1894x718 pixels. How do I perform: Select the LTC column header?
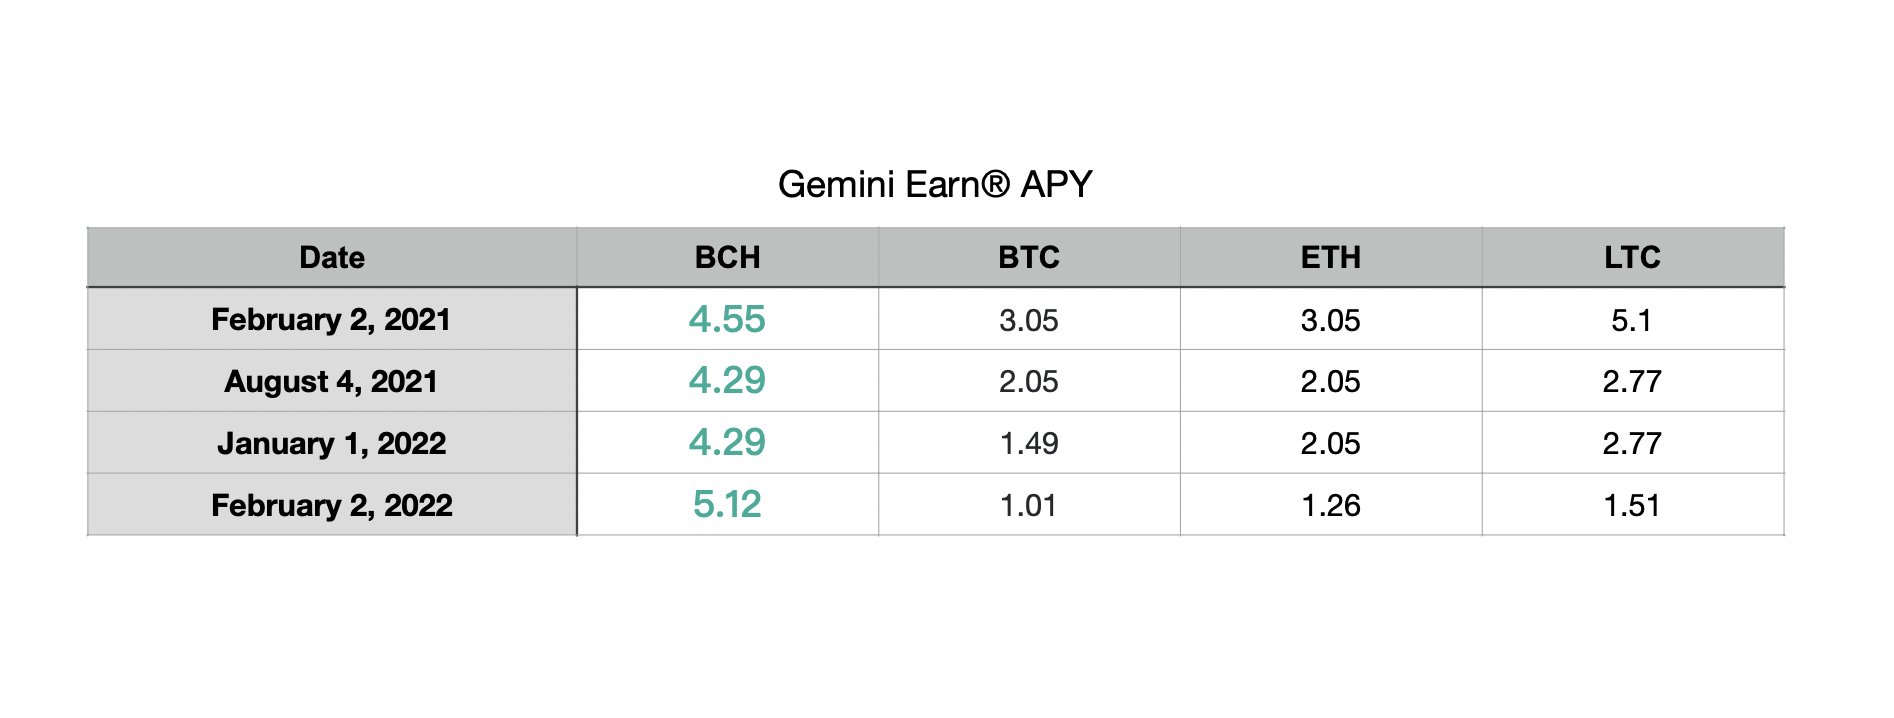(1633, 257)
